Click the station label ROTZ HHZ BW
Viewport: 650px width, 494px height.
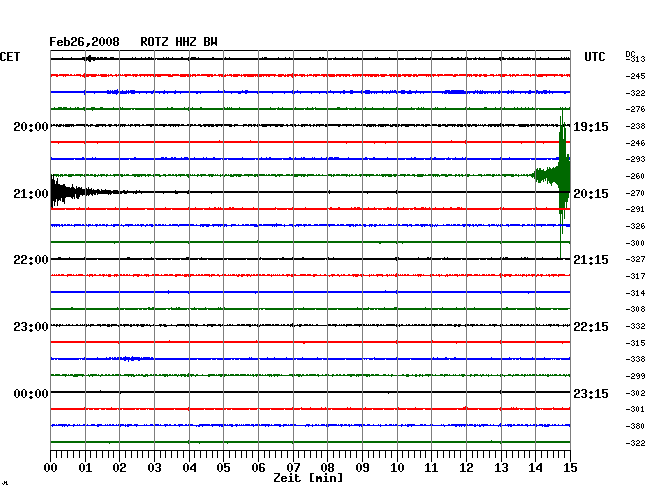179,42
